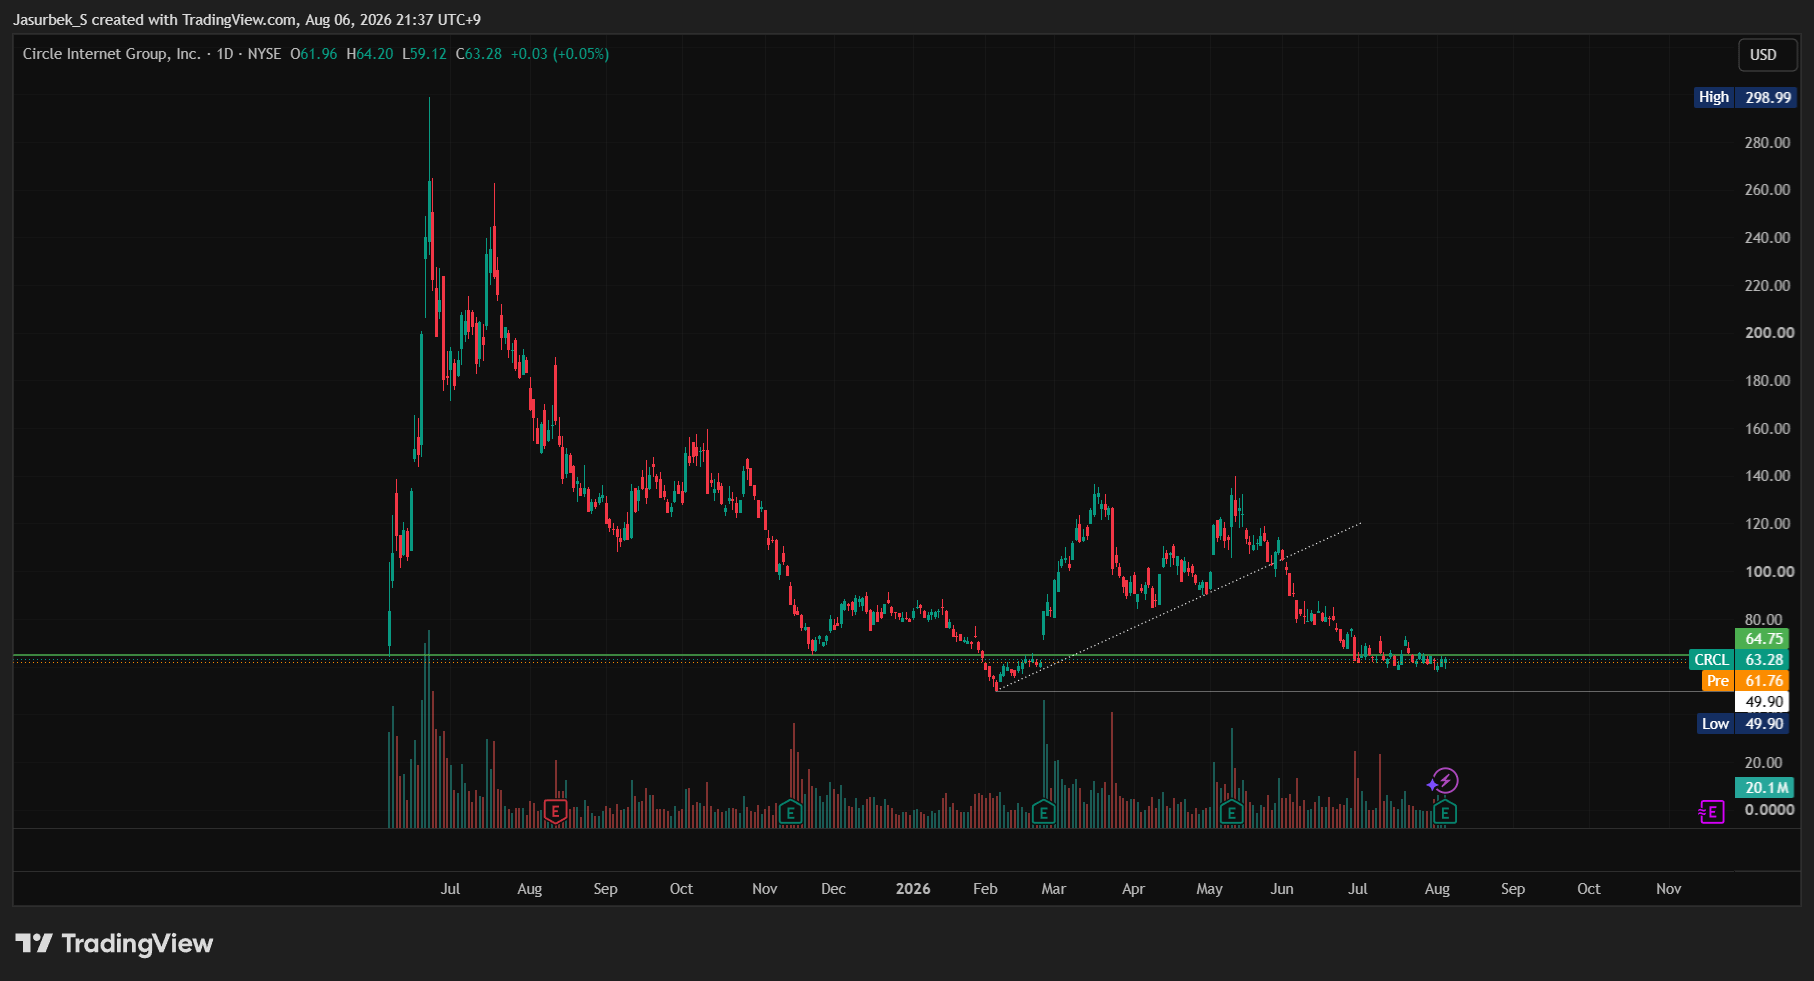
Task: Click the Dec label on the time axis
Action: point(833,889)
